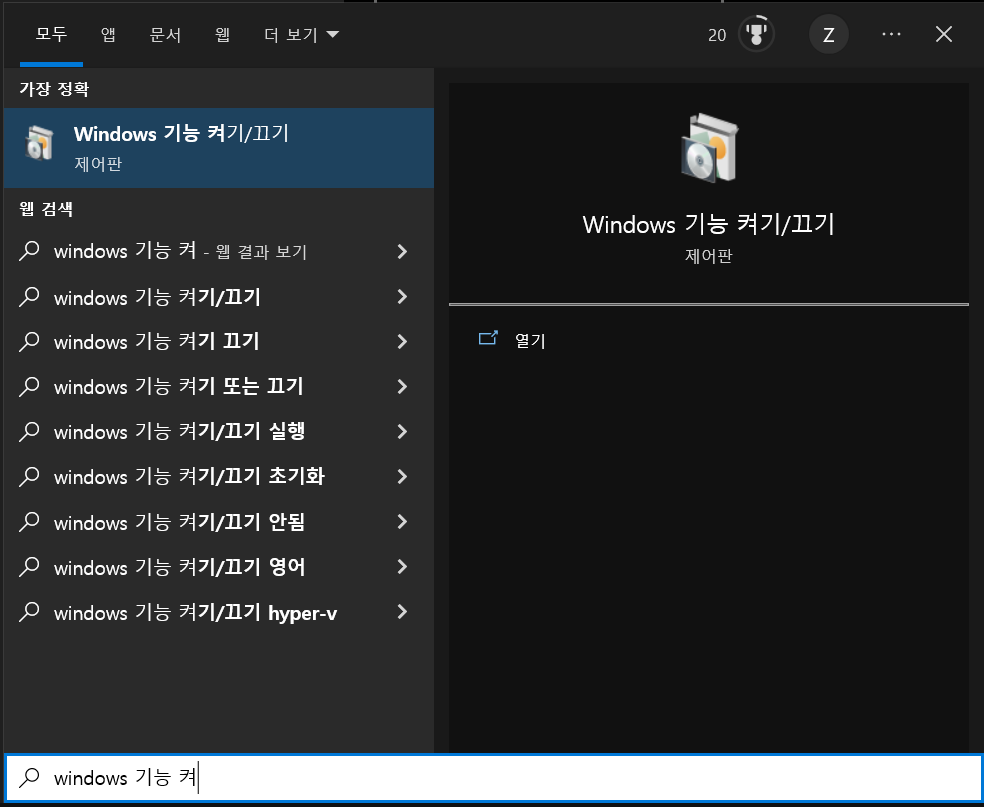Open the three-dot options menu
The width and height of the screenshot is (984, 807).
[x=891, y=35]
